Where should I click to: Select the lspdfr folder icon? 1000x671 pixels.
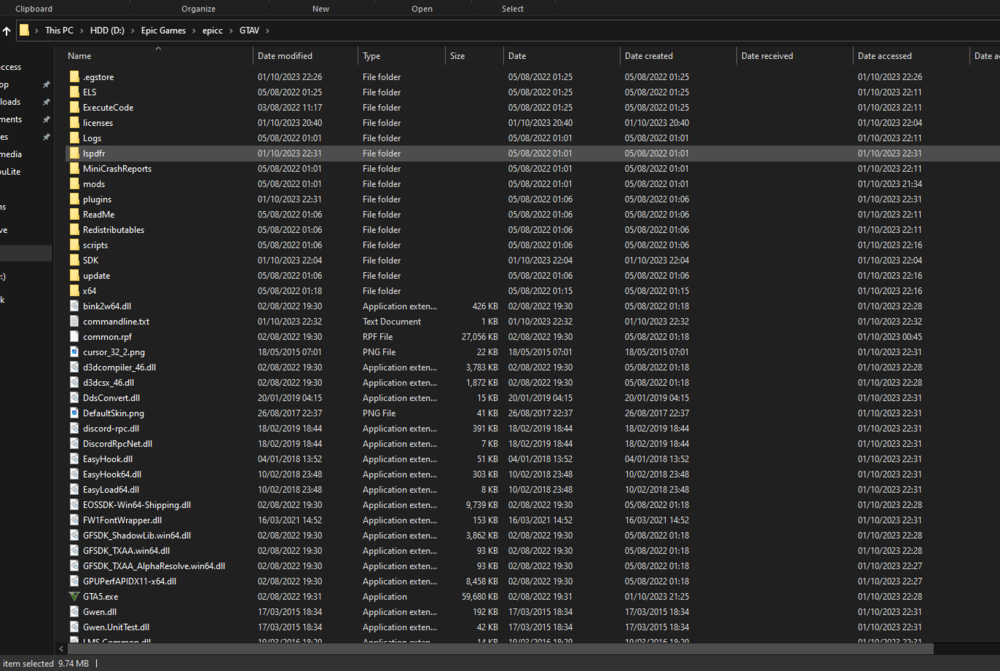[77, 153]
